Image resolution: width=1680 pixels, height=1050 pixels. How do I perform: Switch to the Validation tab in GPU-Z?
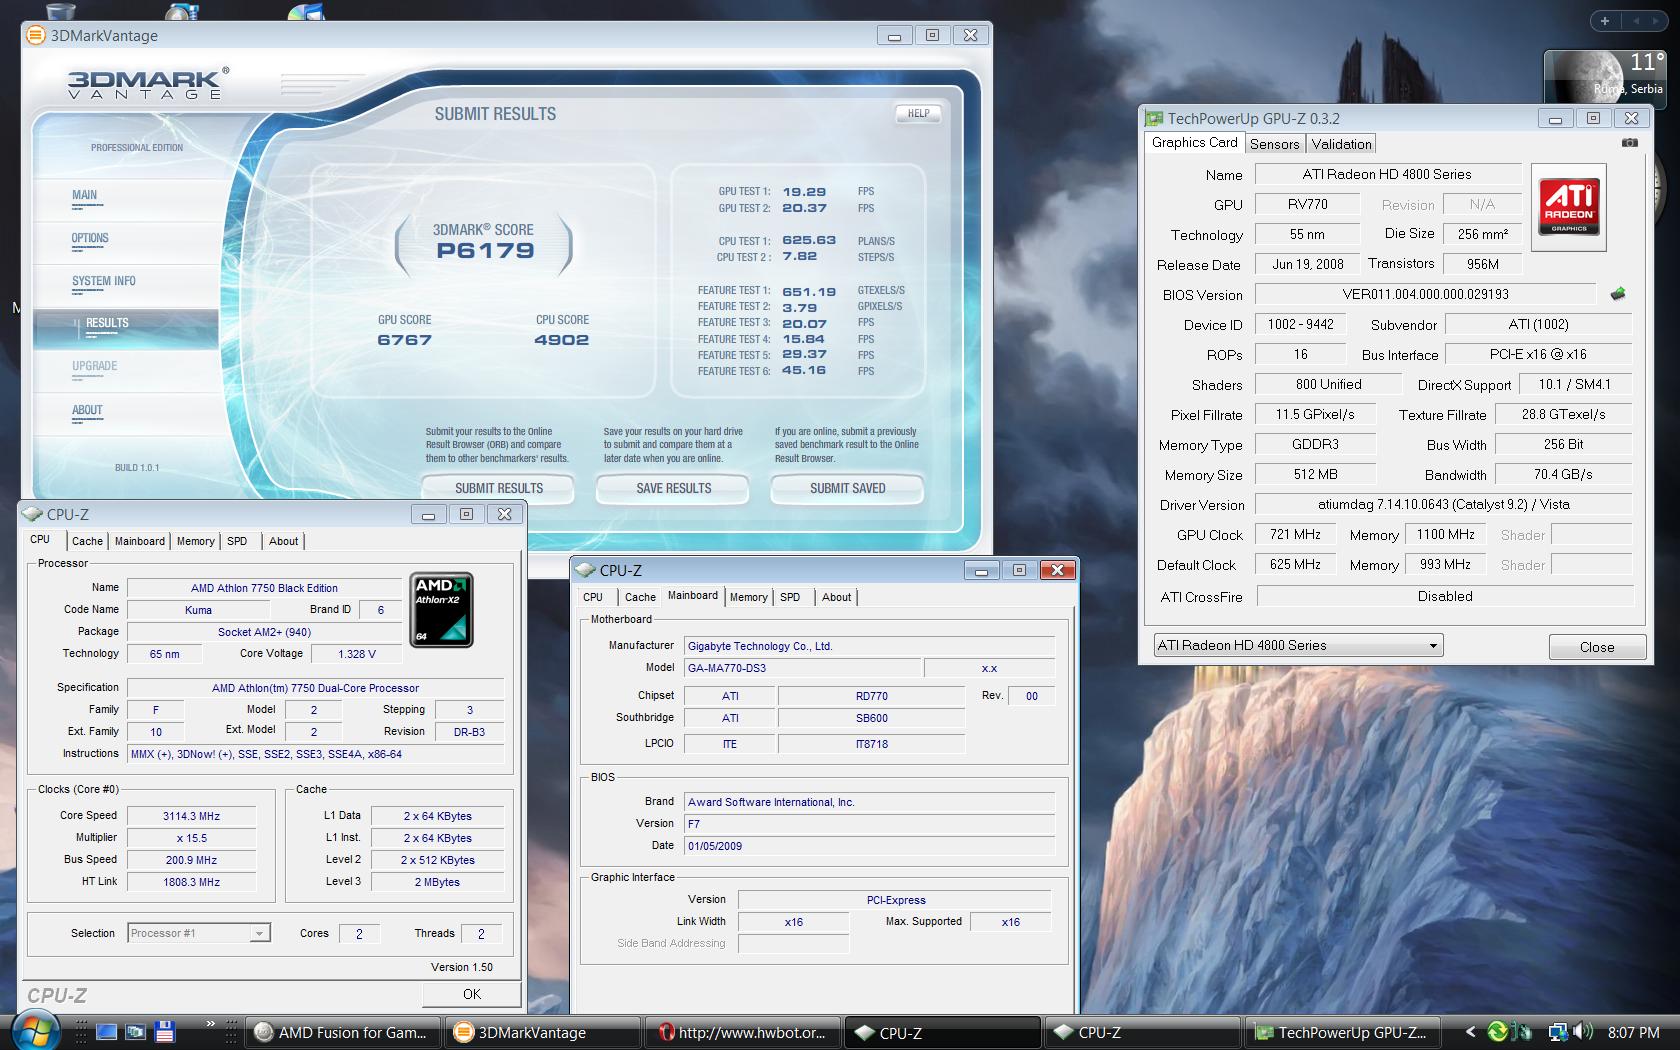click(1341, 144)
